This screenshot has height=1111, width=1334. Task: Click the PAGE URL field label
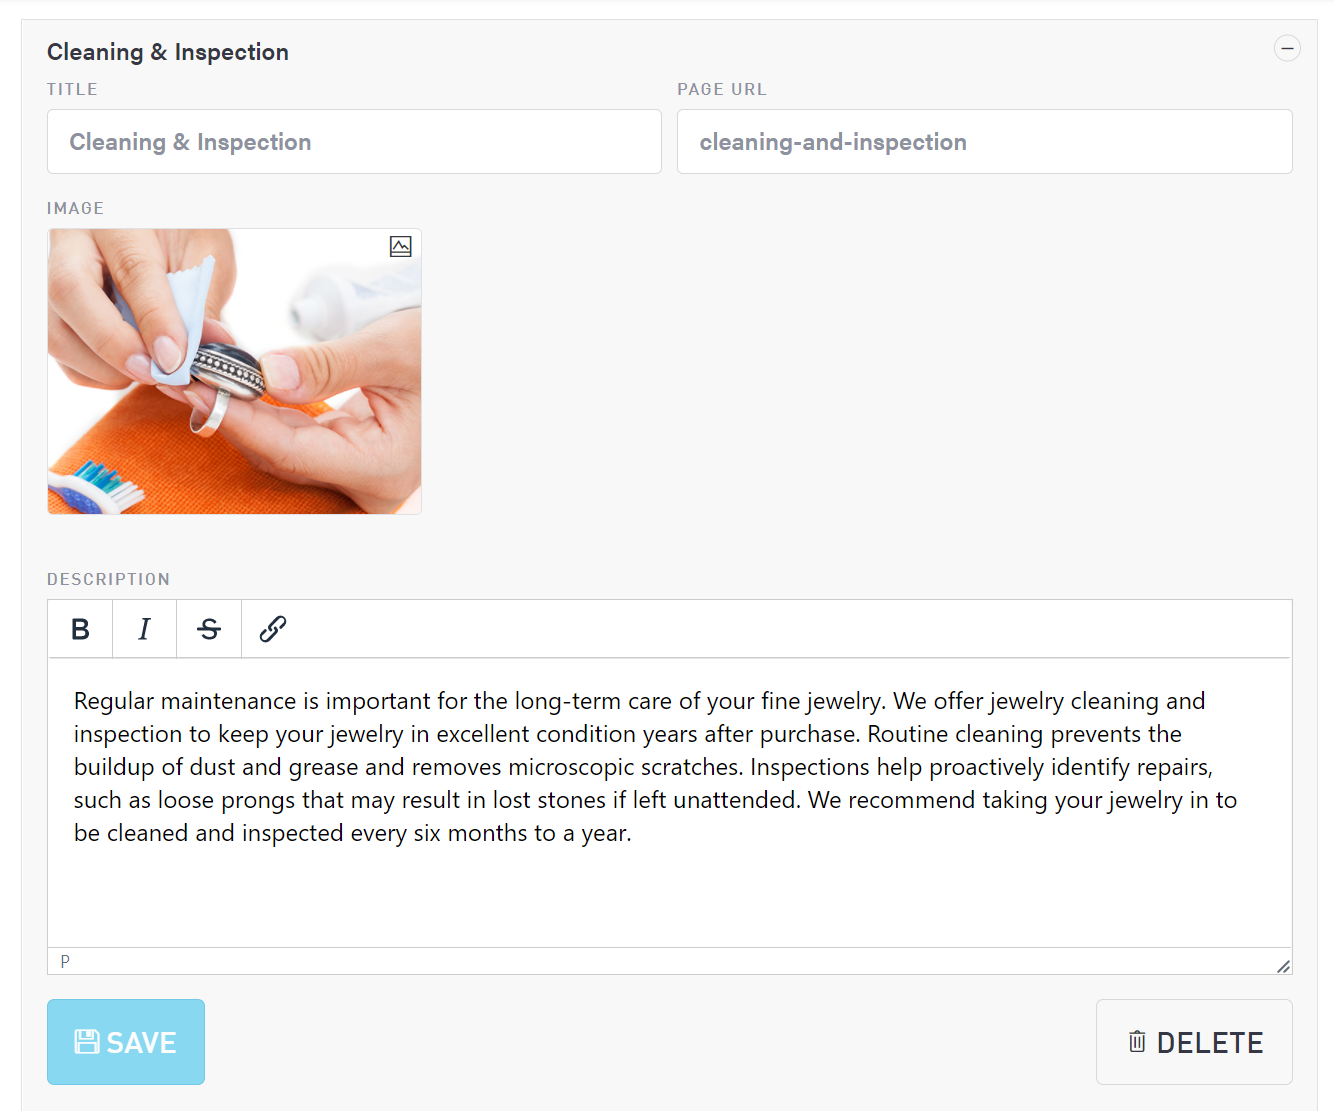(x=721, y=89)
